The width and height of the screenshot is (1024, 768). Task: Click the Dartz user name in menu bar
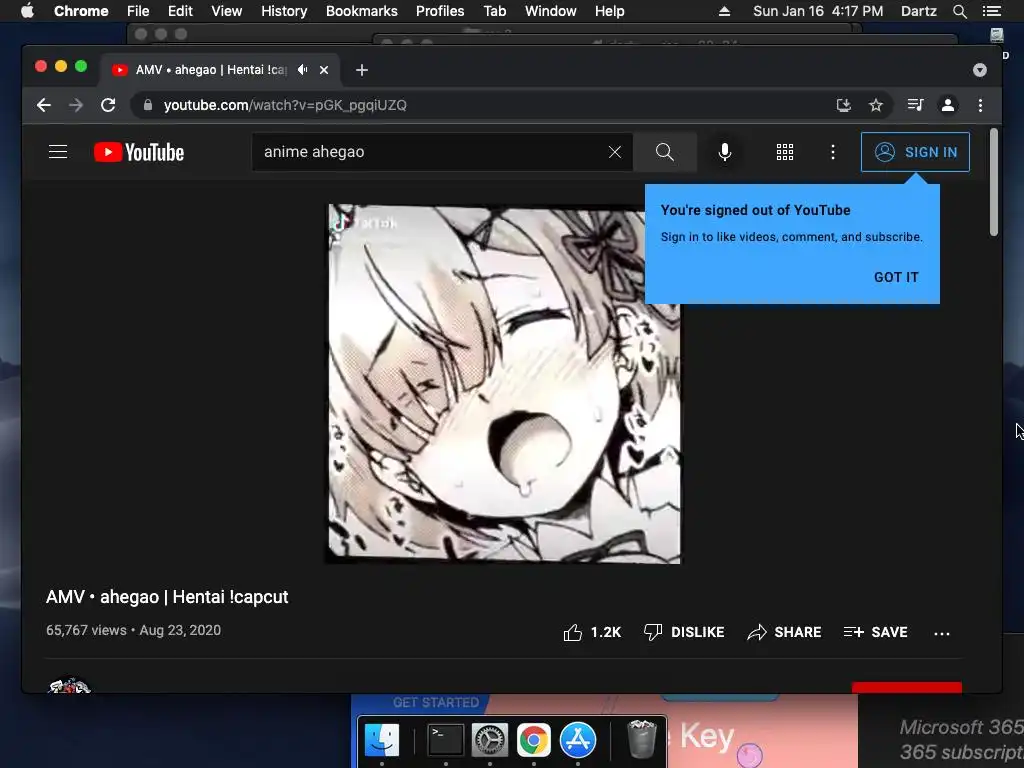pos(918,11)
